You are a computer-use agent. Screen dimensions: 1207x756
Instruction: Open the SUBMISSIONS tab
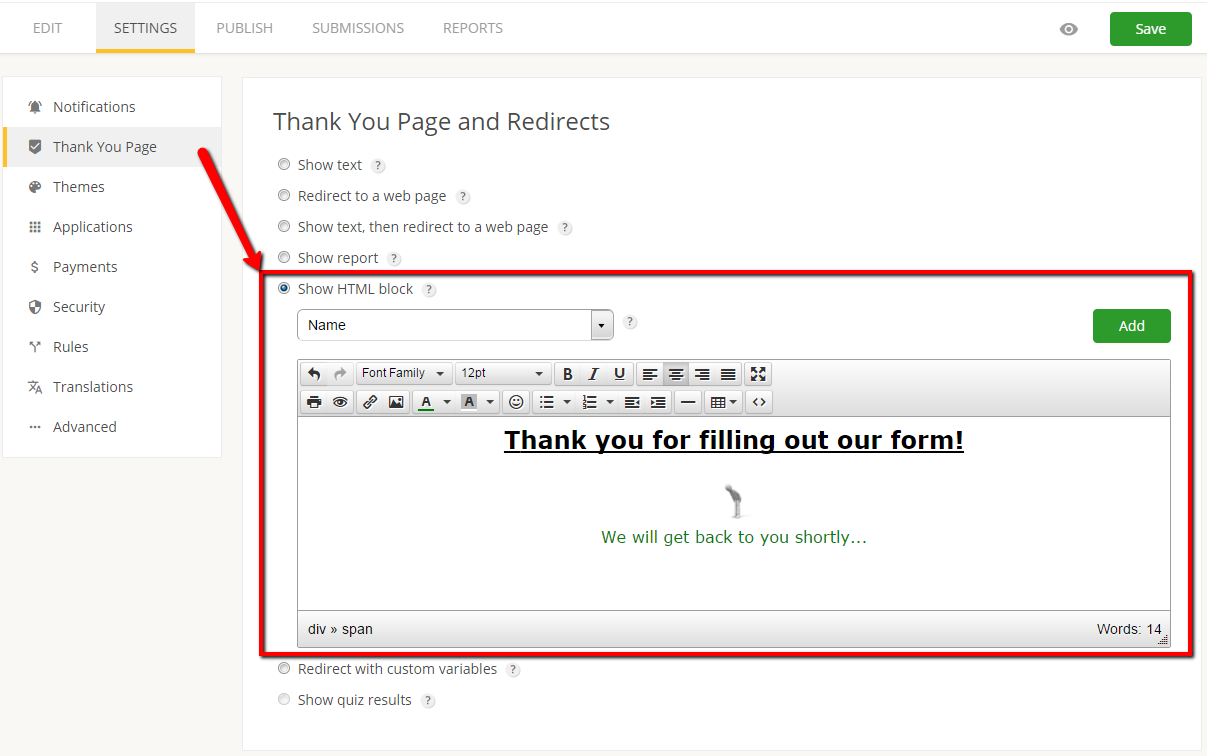[x=358, y=28]
